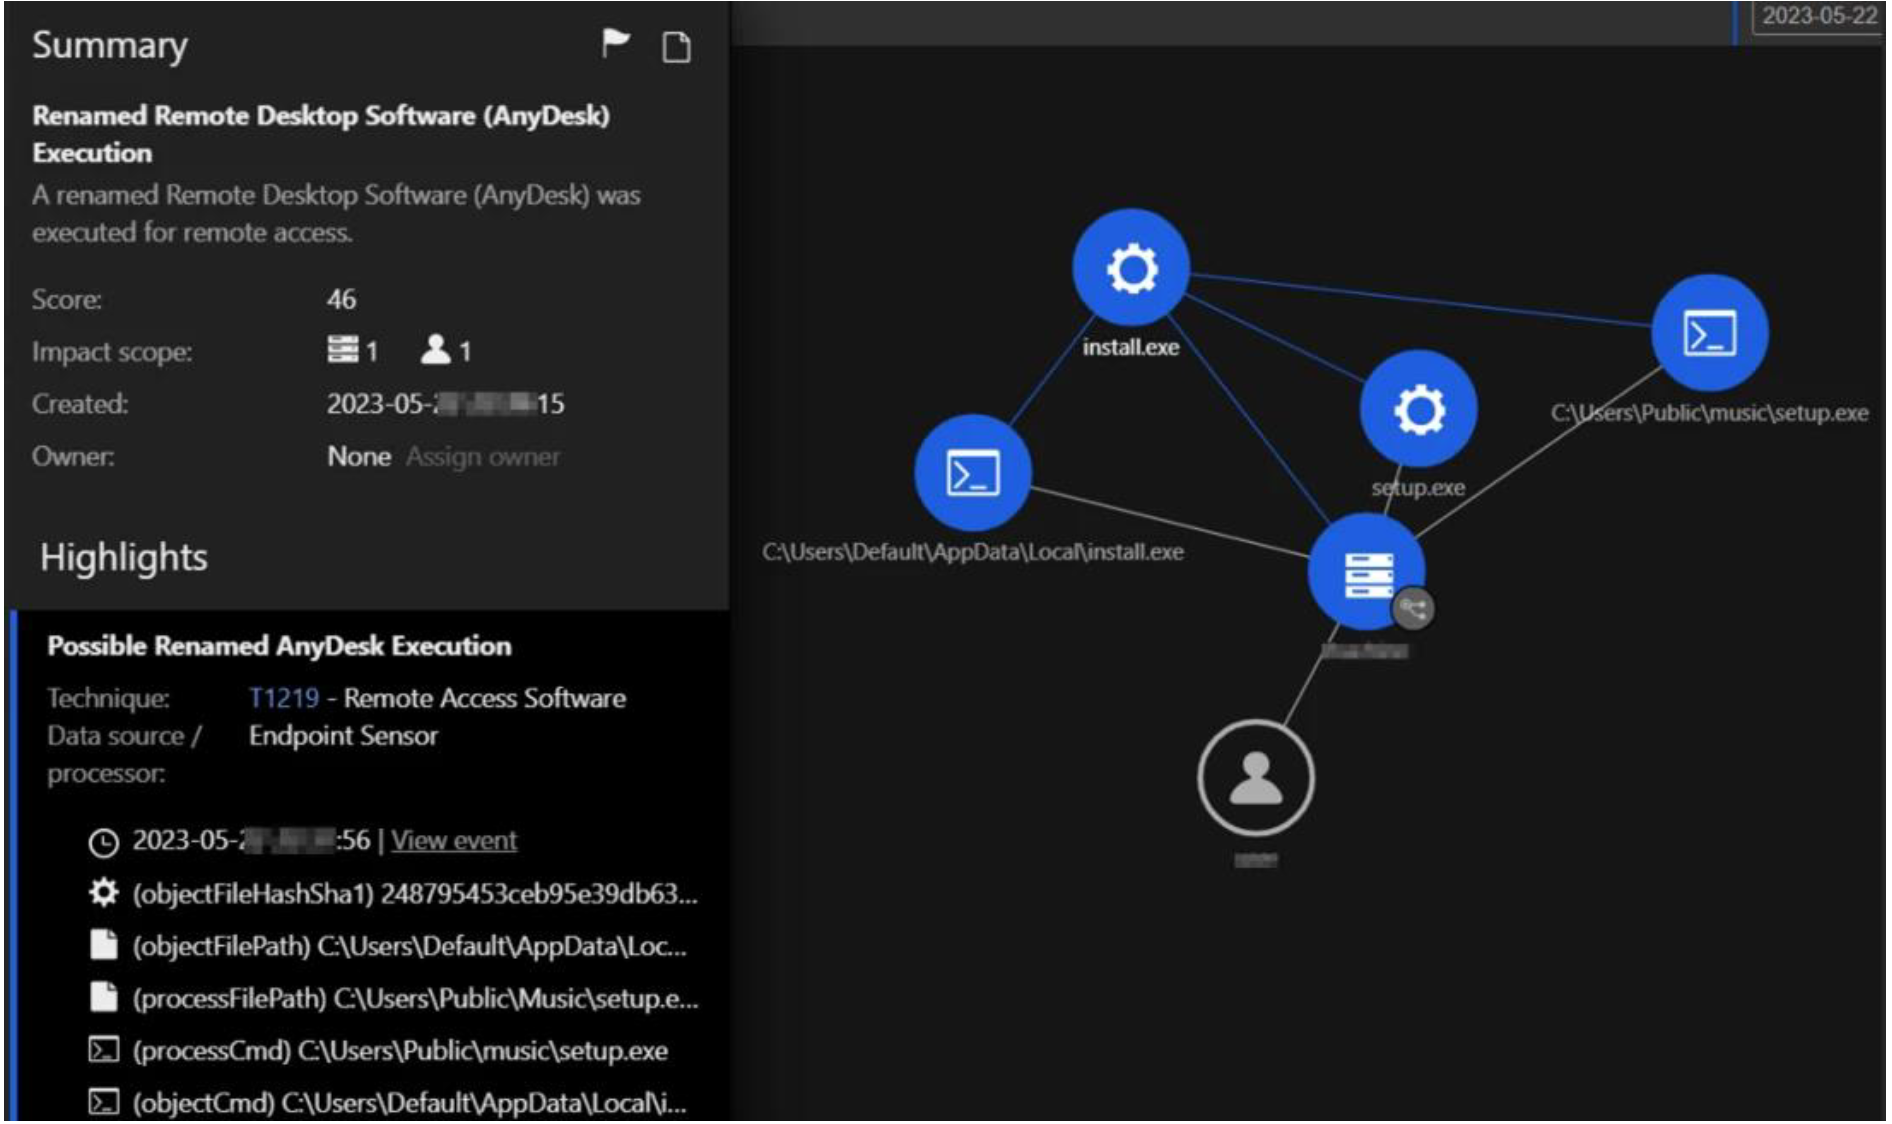Click the objectFilePath highlight entry
The height and width of the screenshot is (1124, 1892).
pyautogui.click(x=409, y=946)
